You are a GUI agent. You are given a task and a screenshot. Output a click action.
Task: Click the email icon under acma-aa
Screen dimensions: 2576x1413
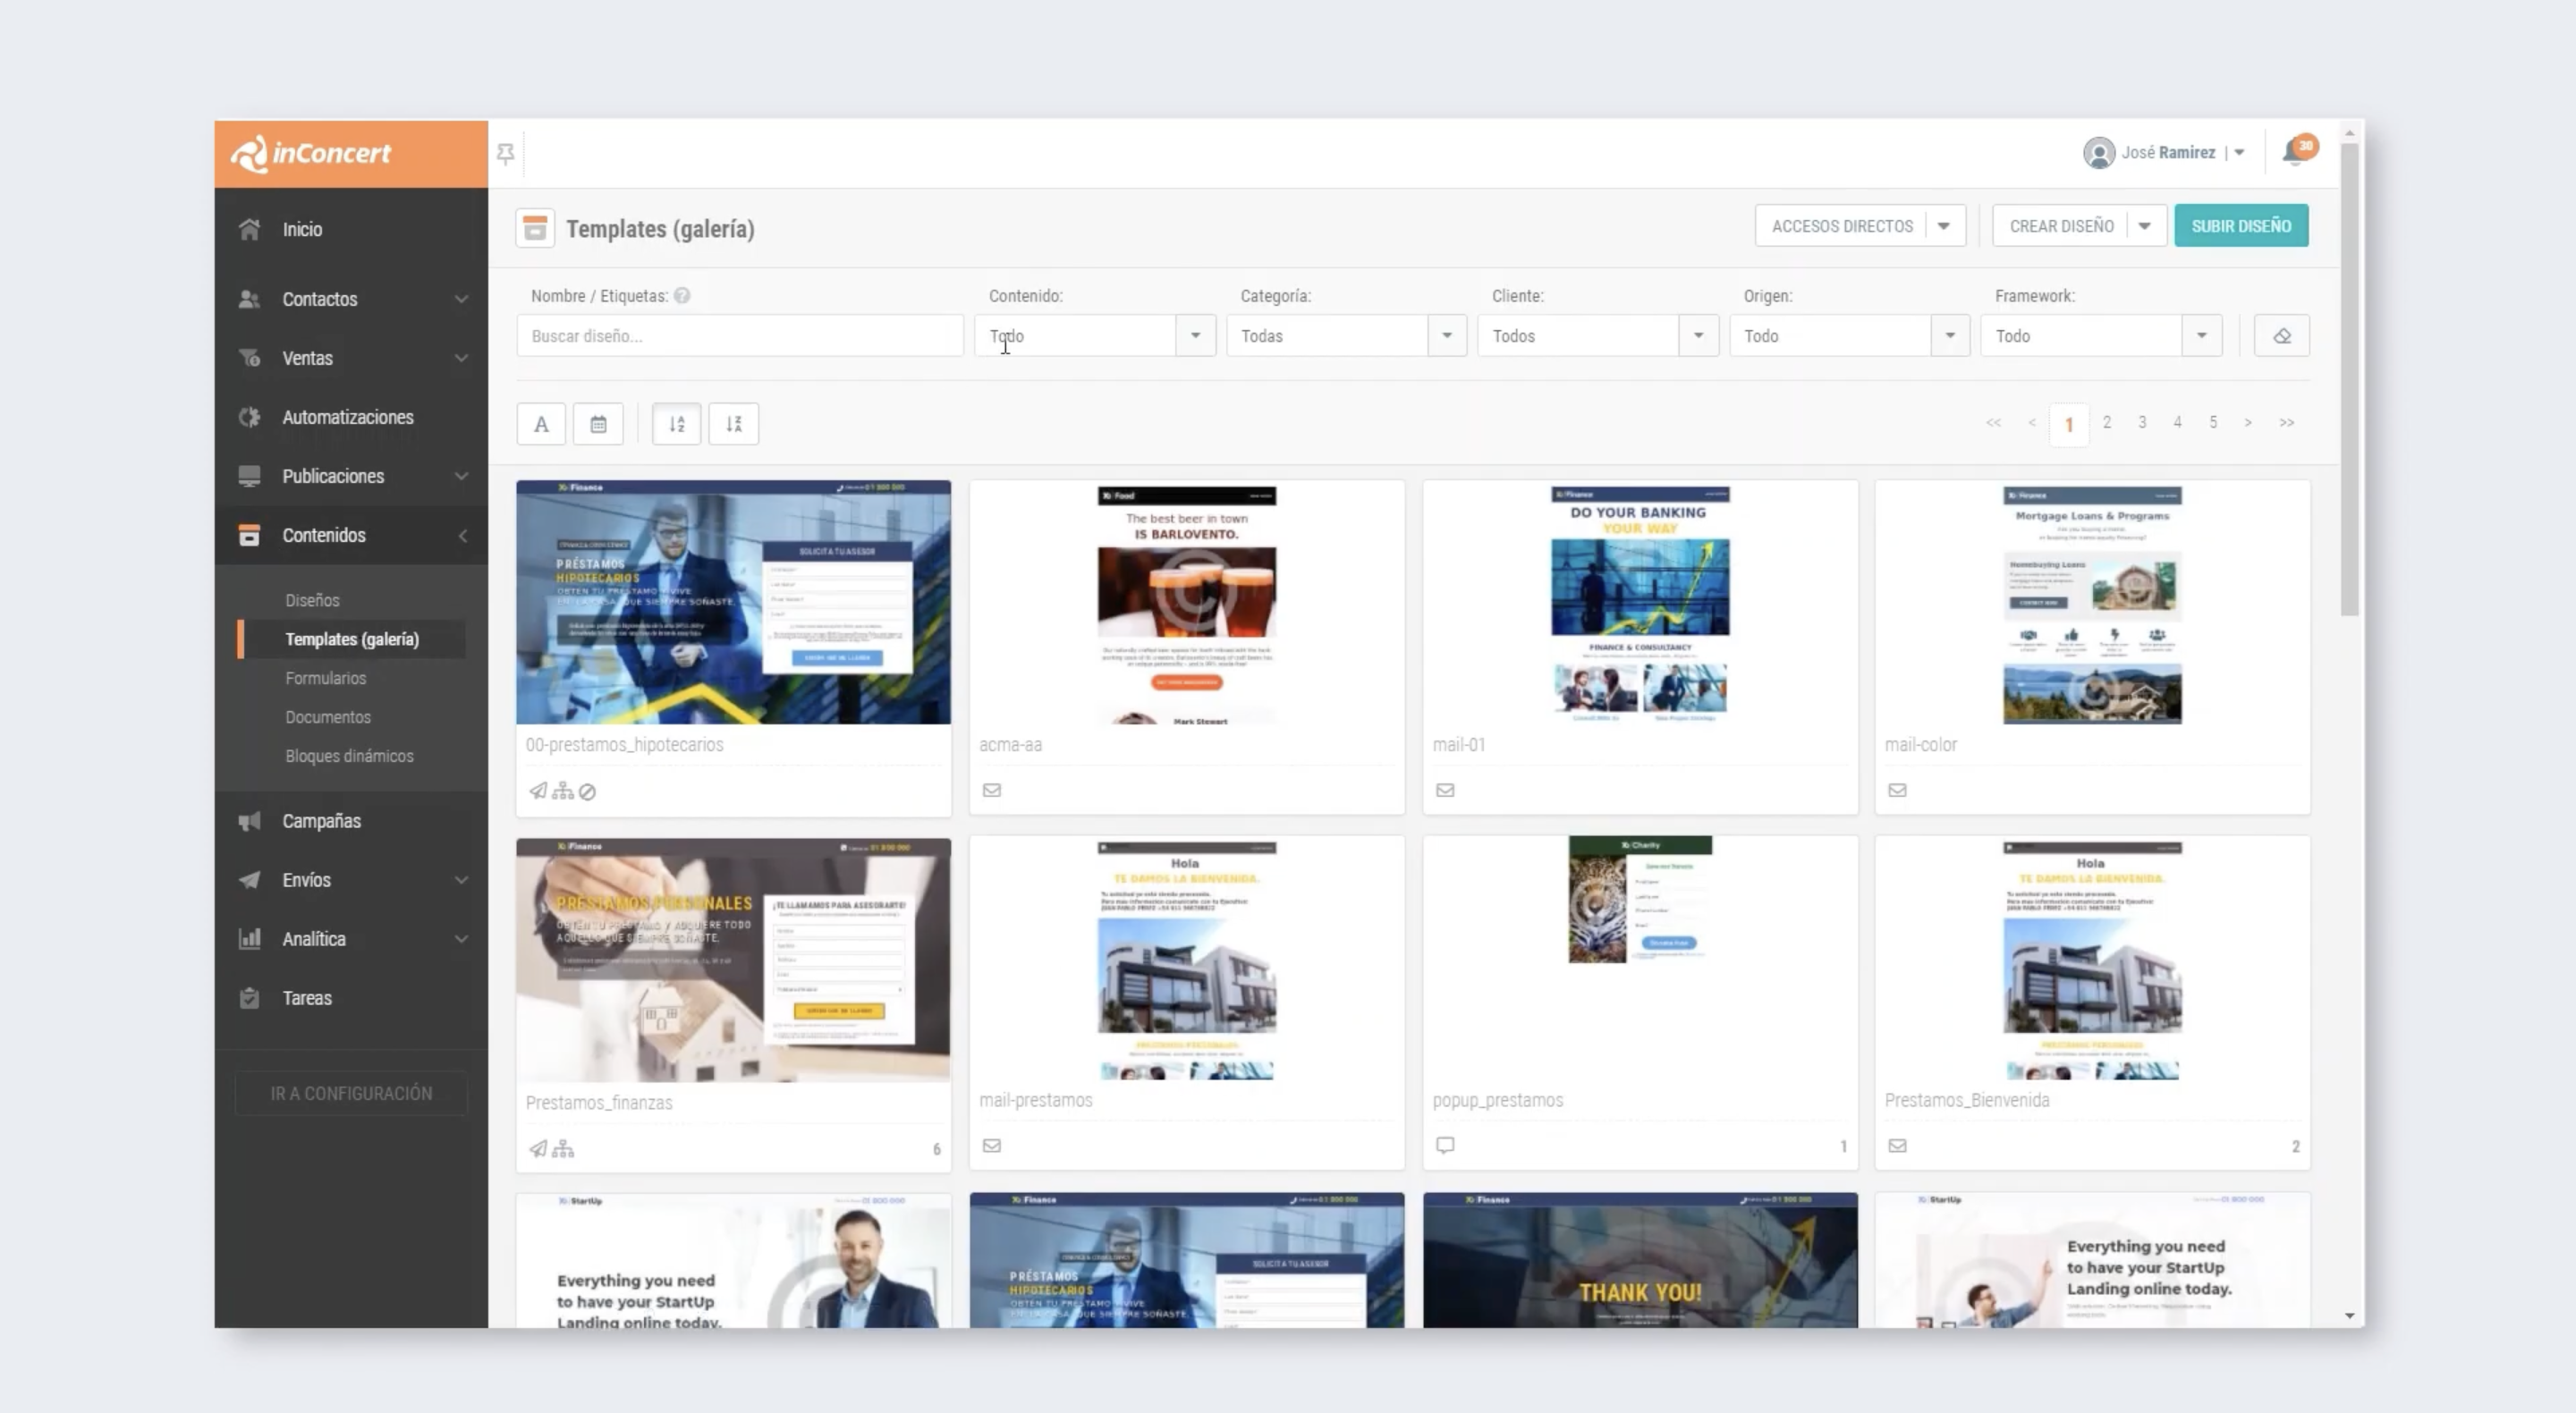[991, 790]
